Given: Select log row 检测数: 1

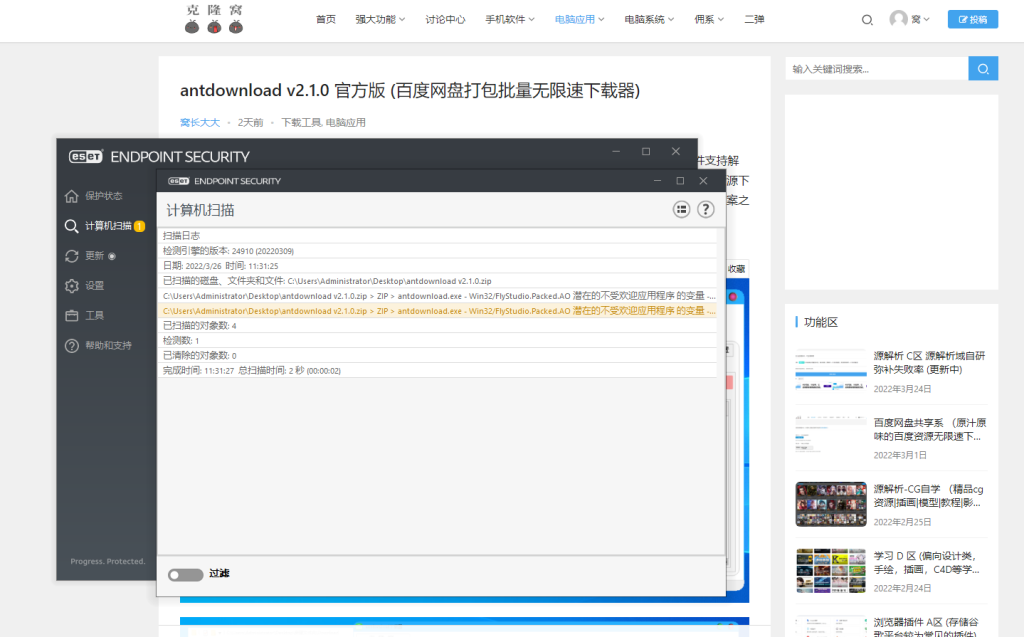Looking at the screenshot, I should tap(438, 340).
